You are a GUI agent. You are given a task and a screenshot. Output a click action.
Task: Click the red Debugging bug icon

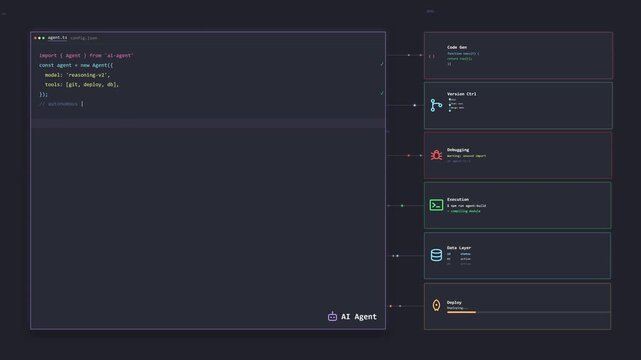(436, 155)
